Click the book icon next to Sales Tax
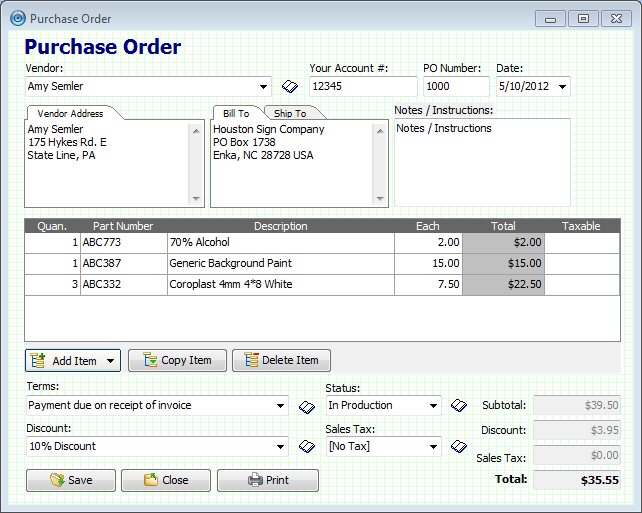 coord(459,447)
